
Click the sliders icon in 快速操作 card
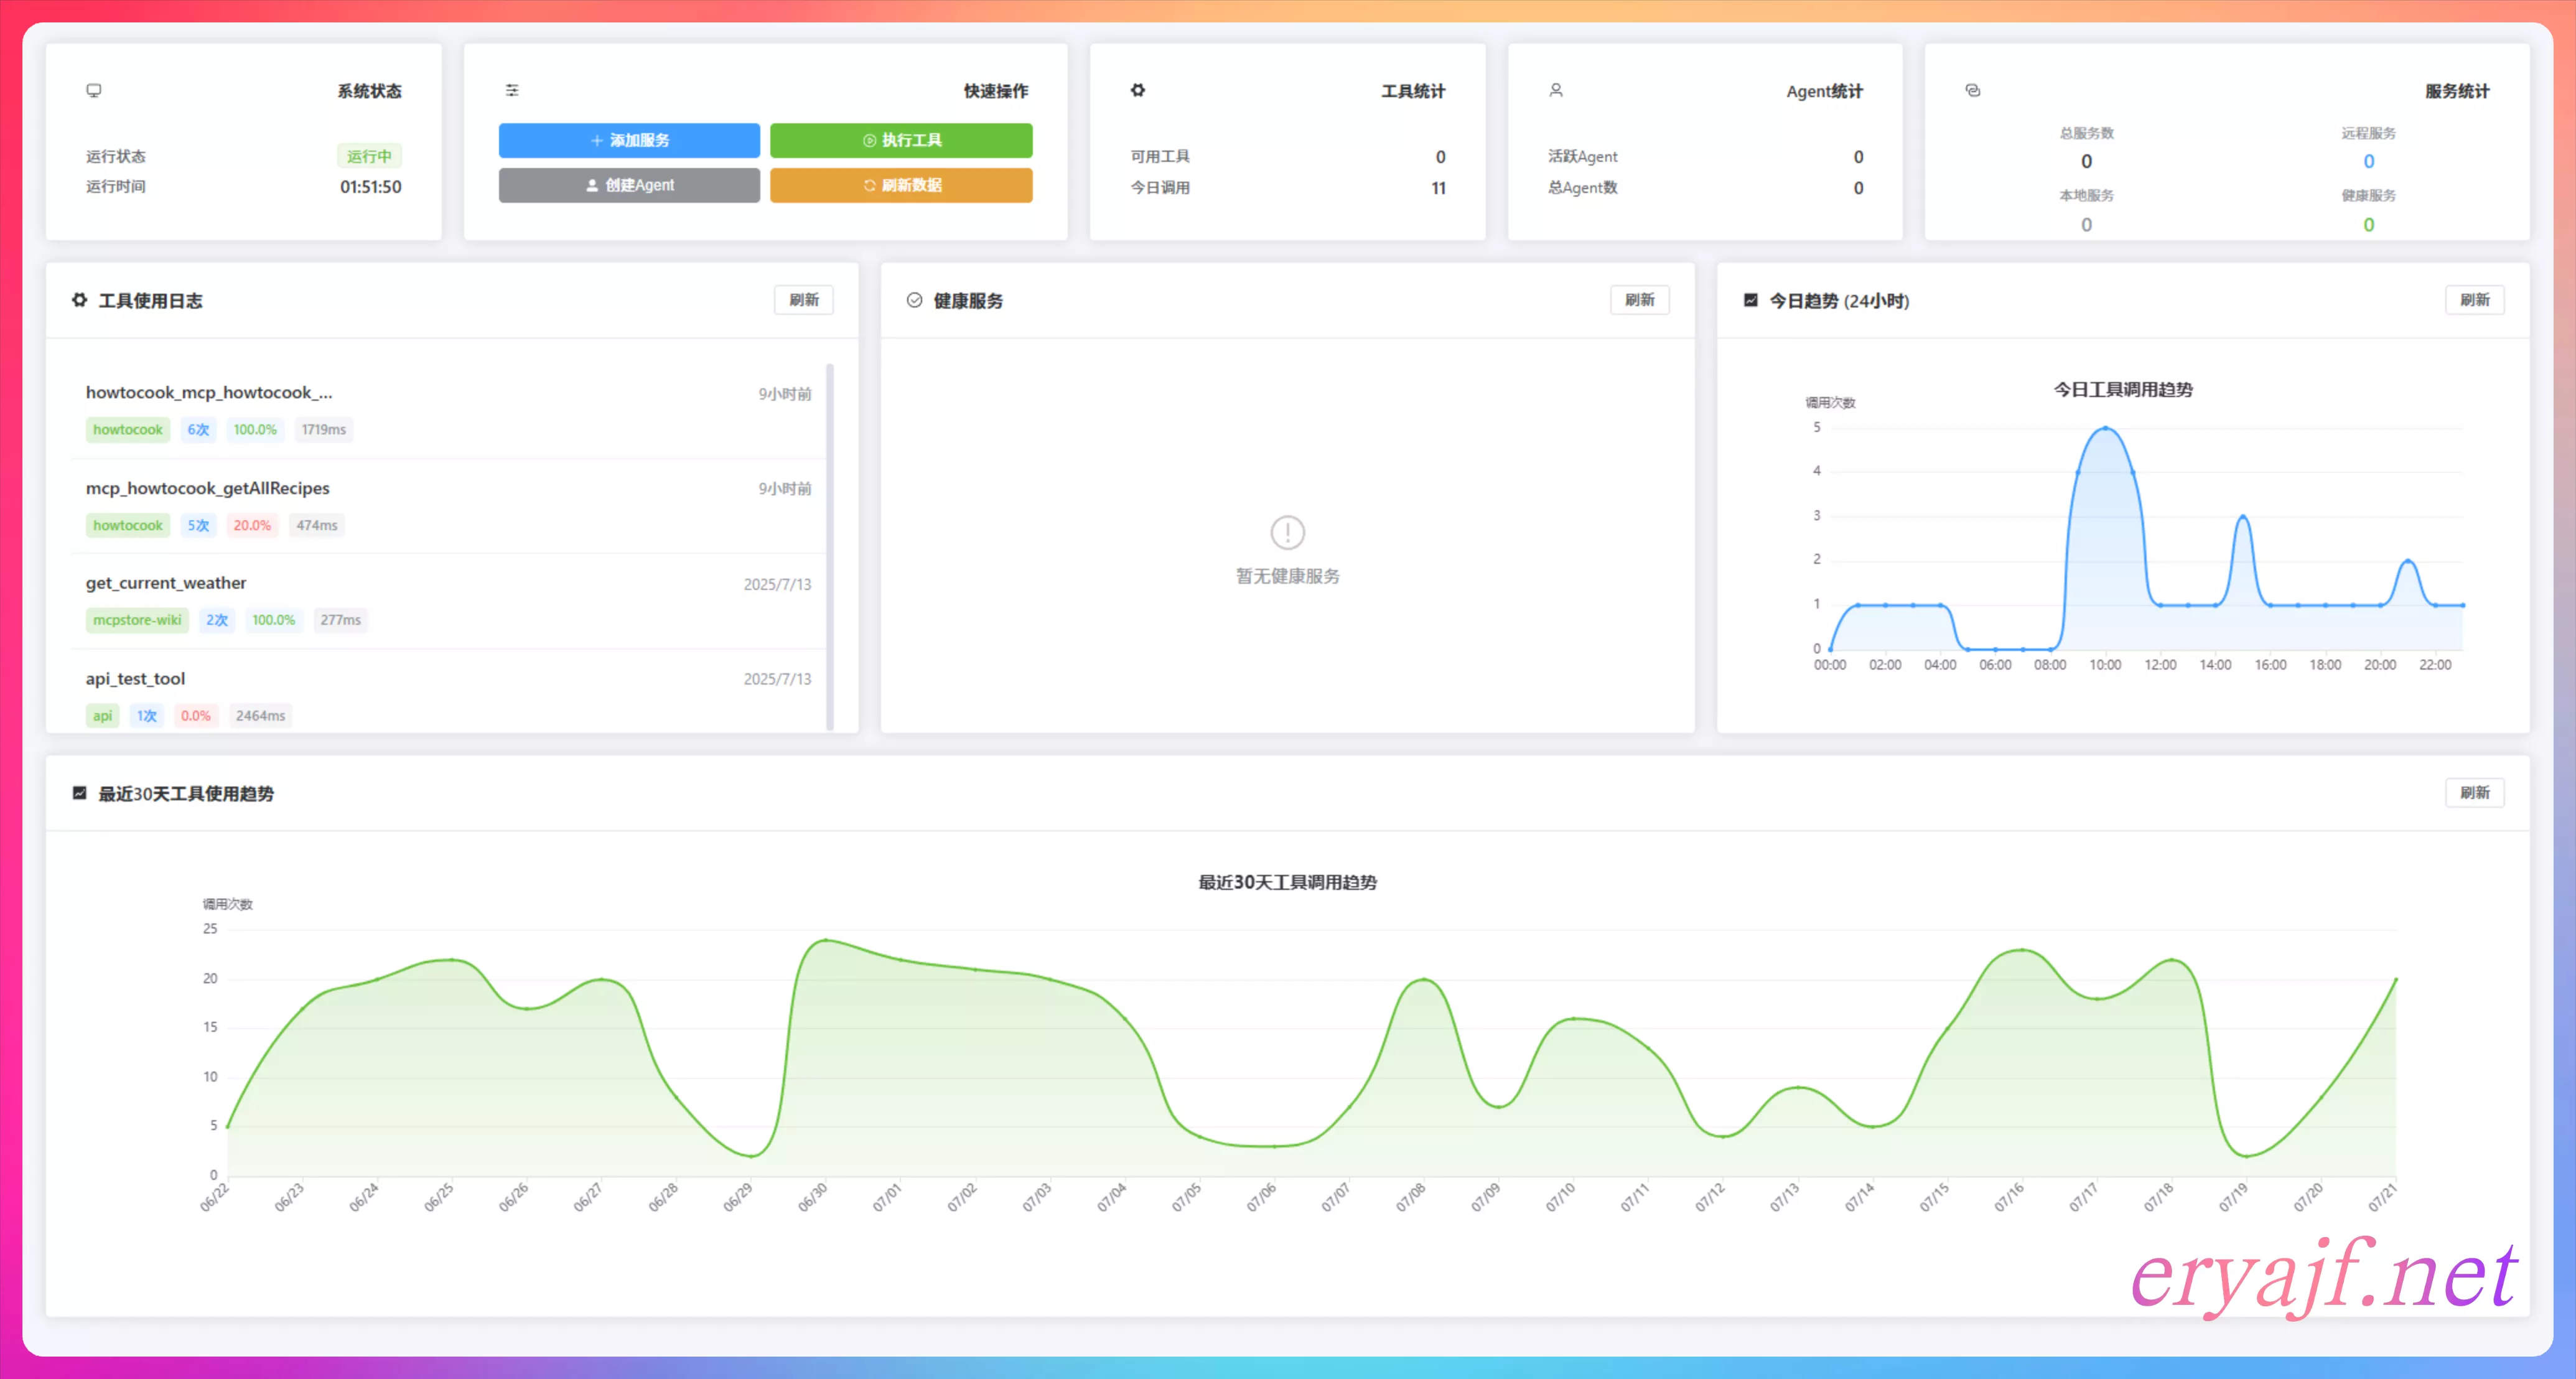pyautogui.click(x=512, y=90)
